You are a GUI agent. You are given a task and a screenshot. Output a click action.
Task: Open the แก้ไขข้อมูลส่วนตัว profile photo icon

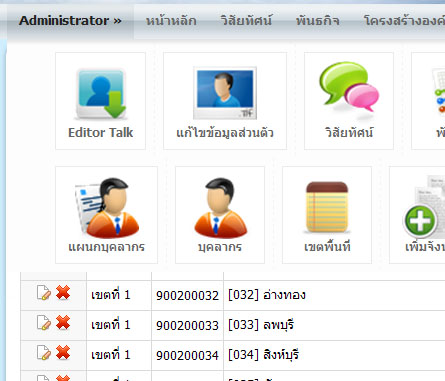coord(225,93)
